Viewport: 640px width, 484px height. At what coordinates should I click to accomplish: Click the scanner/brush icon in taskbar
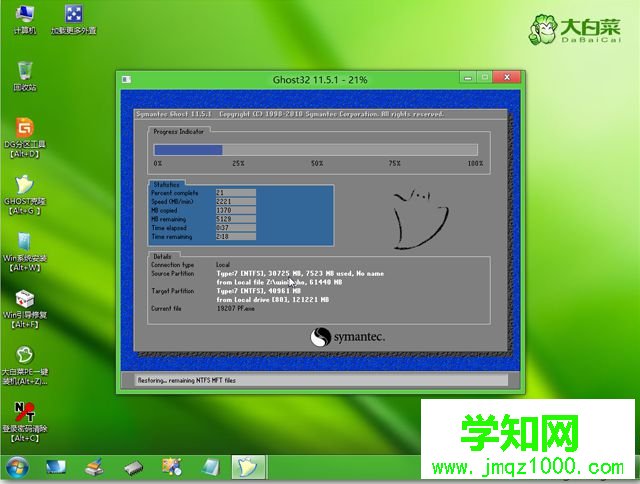tap(94, 467)
